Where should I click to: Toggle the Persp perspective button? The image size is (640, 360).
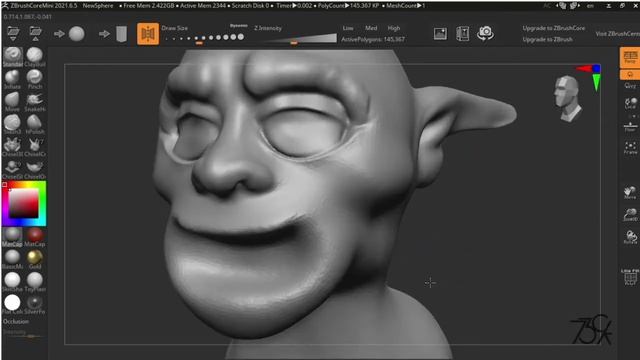click(630, 58)
